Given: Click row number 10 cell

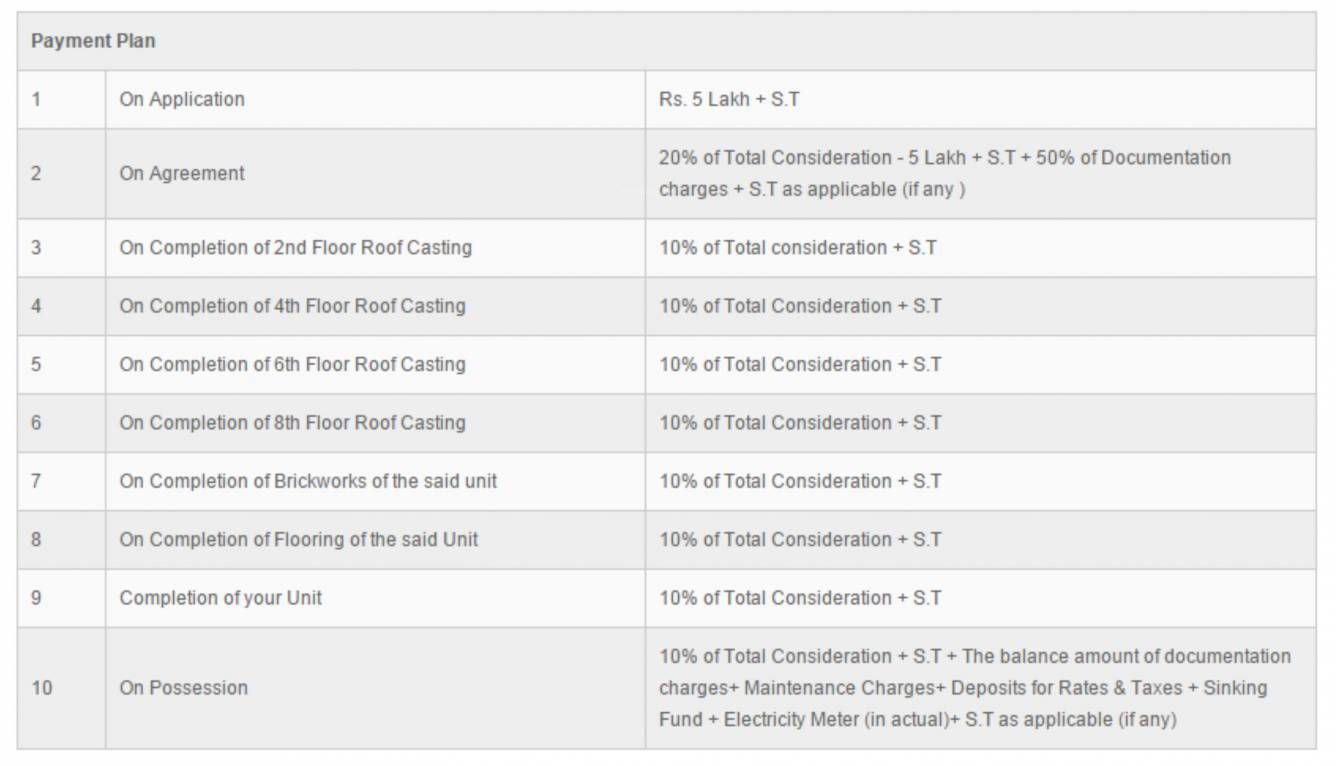Looking at the screenshot, I should click(x=42, y=688).
